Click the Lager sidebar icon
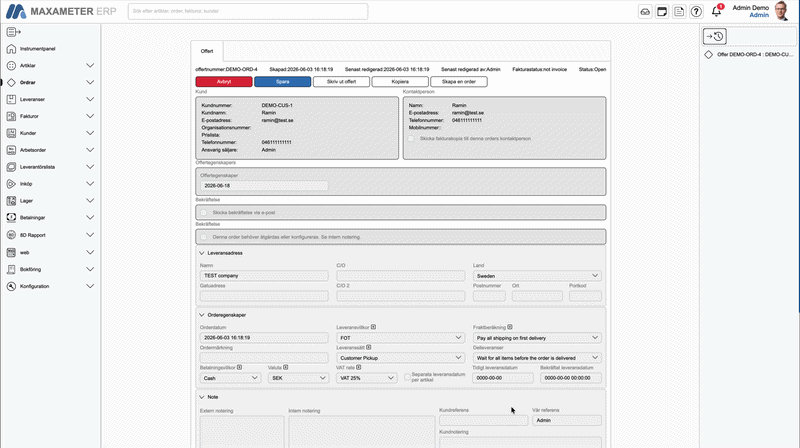Screen dimensions: 800x448 [11, 201]
